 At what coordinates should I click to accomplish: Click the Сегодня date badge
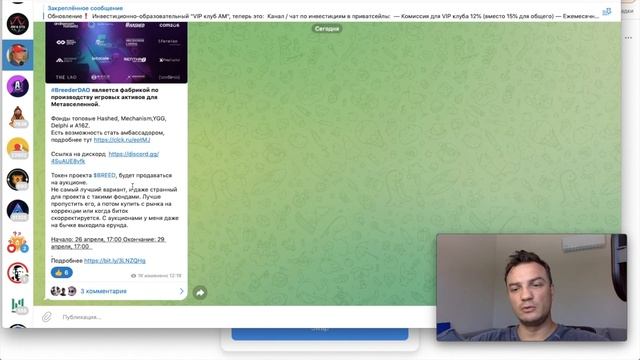(x=327, y=29)
